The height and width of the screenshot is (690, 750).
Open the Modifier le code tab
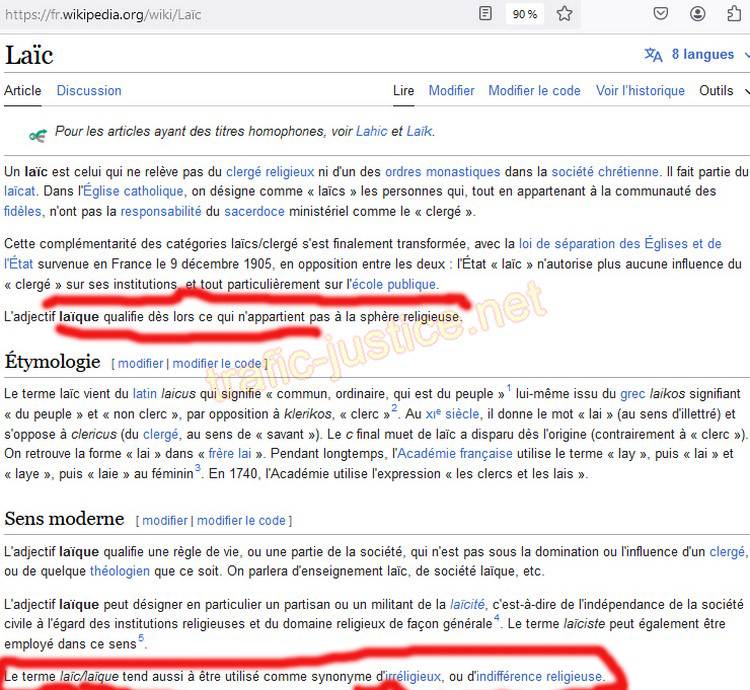[x=534, y=90]
